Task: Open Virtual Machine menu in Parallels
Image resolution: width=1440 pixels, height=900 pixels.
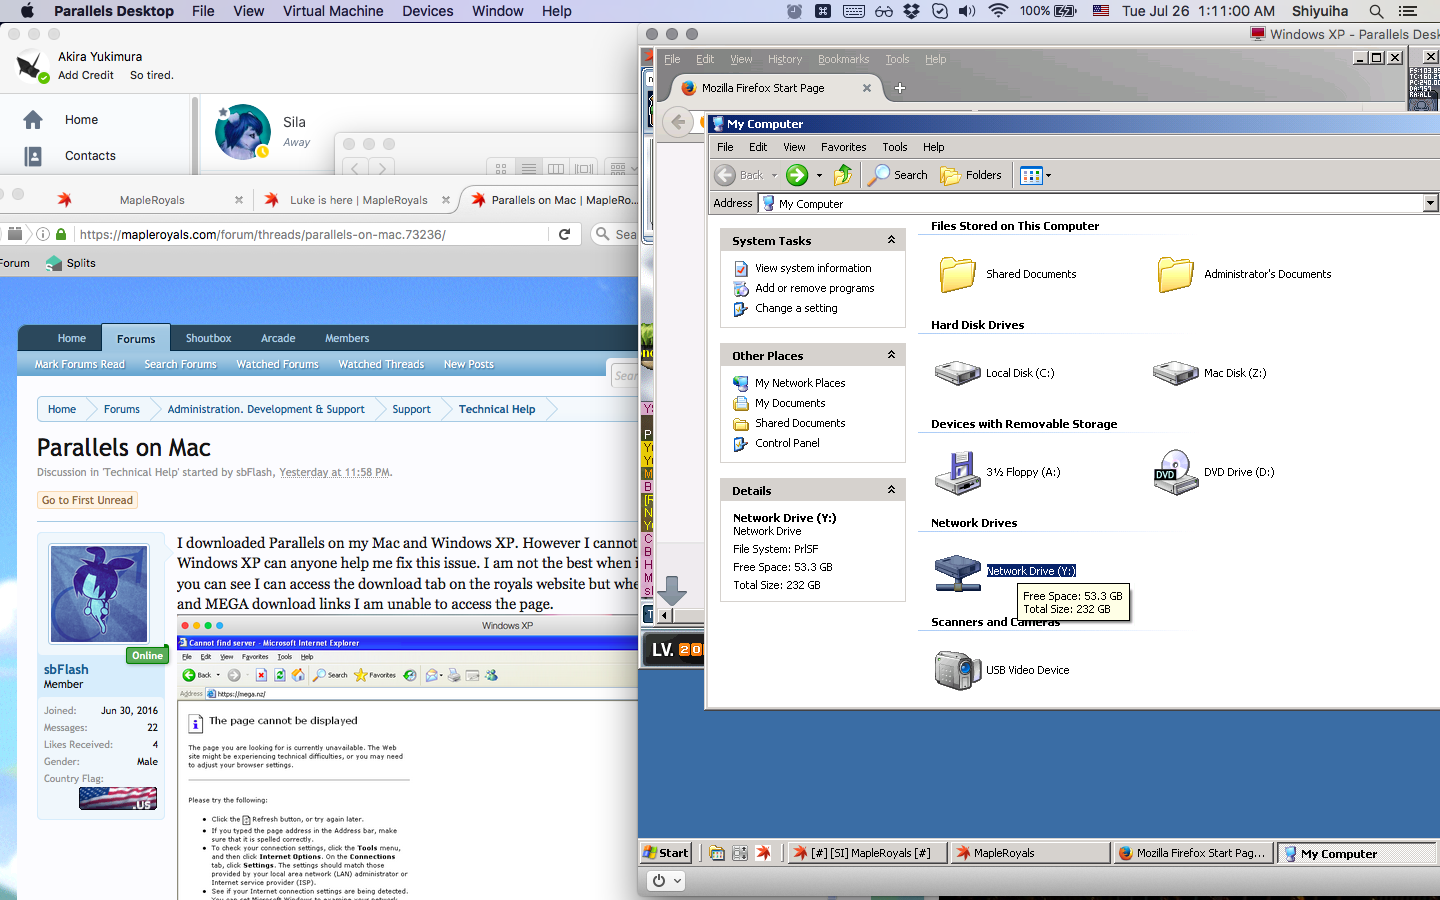Action: (333, 11)
